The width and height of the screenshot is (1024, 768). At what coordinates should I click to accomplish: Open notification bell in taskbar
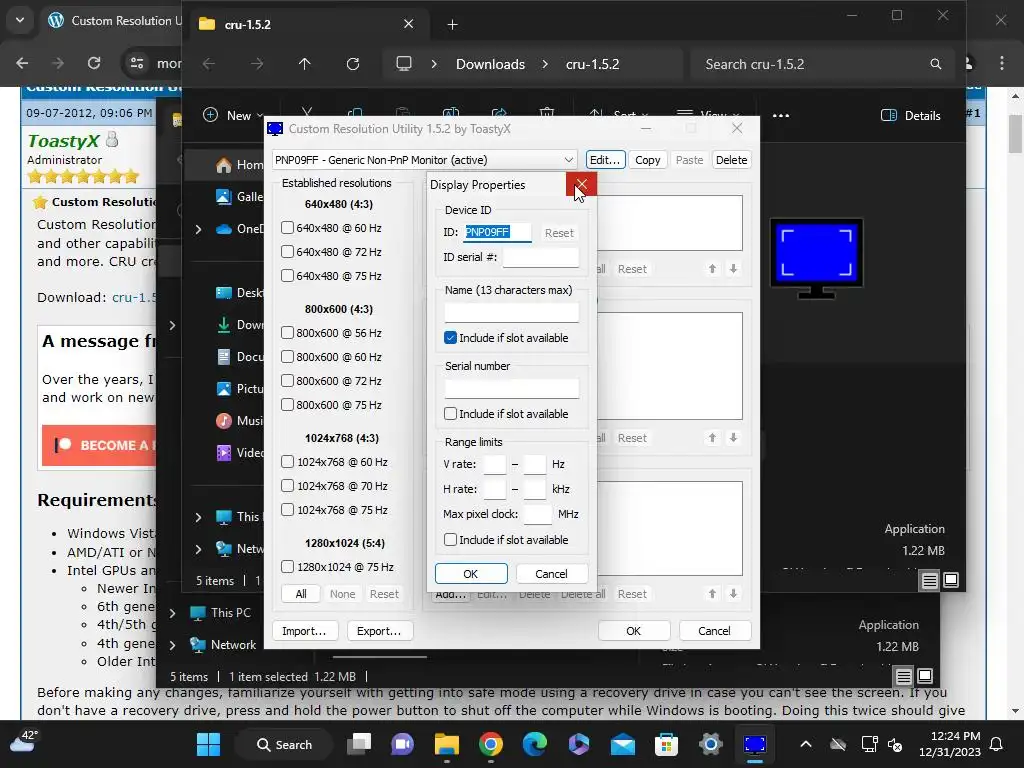[997, 744]
